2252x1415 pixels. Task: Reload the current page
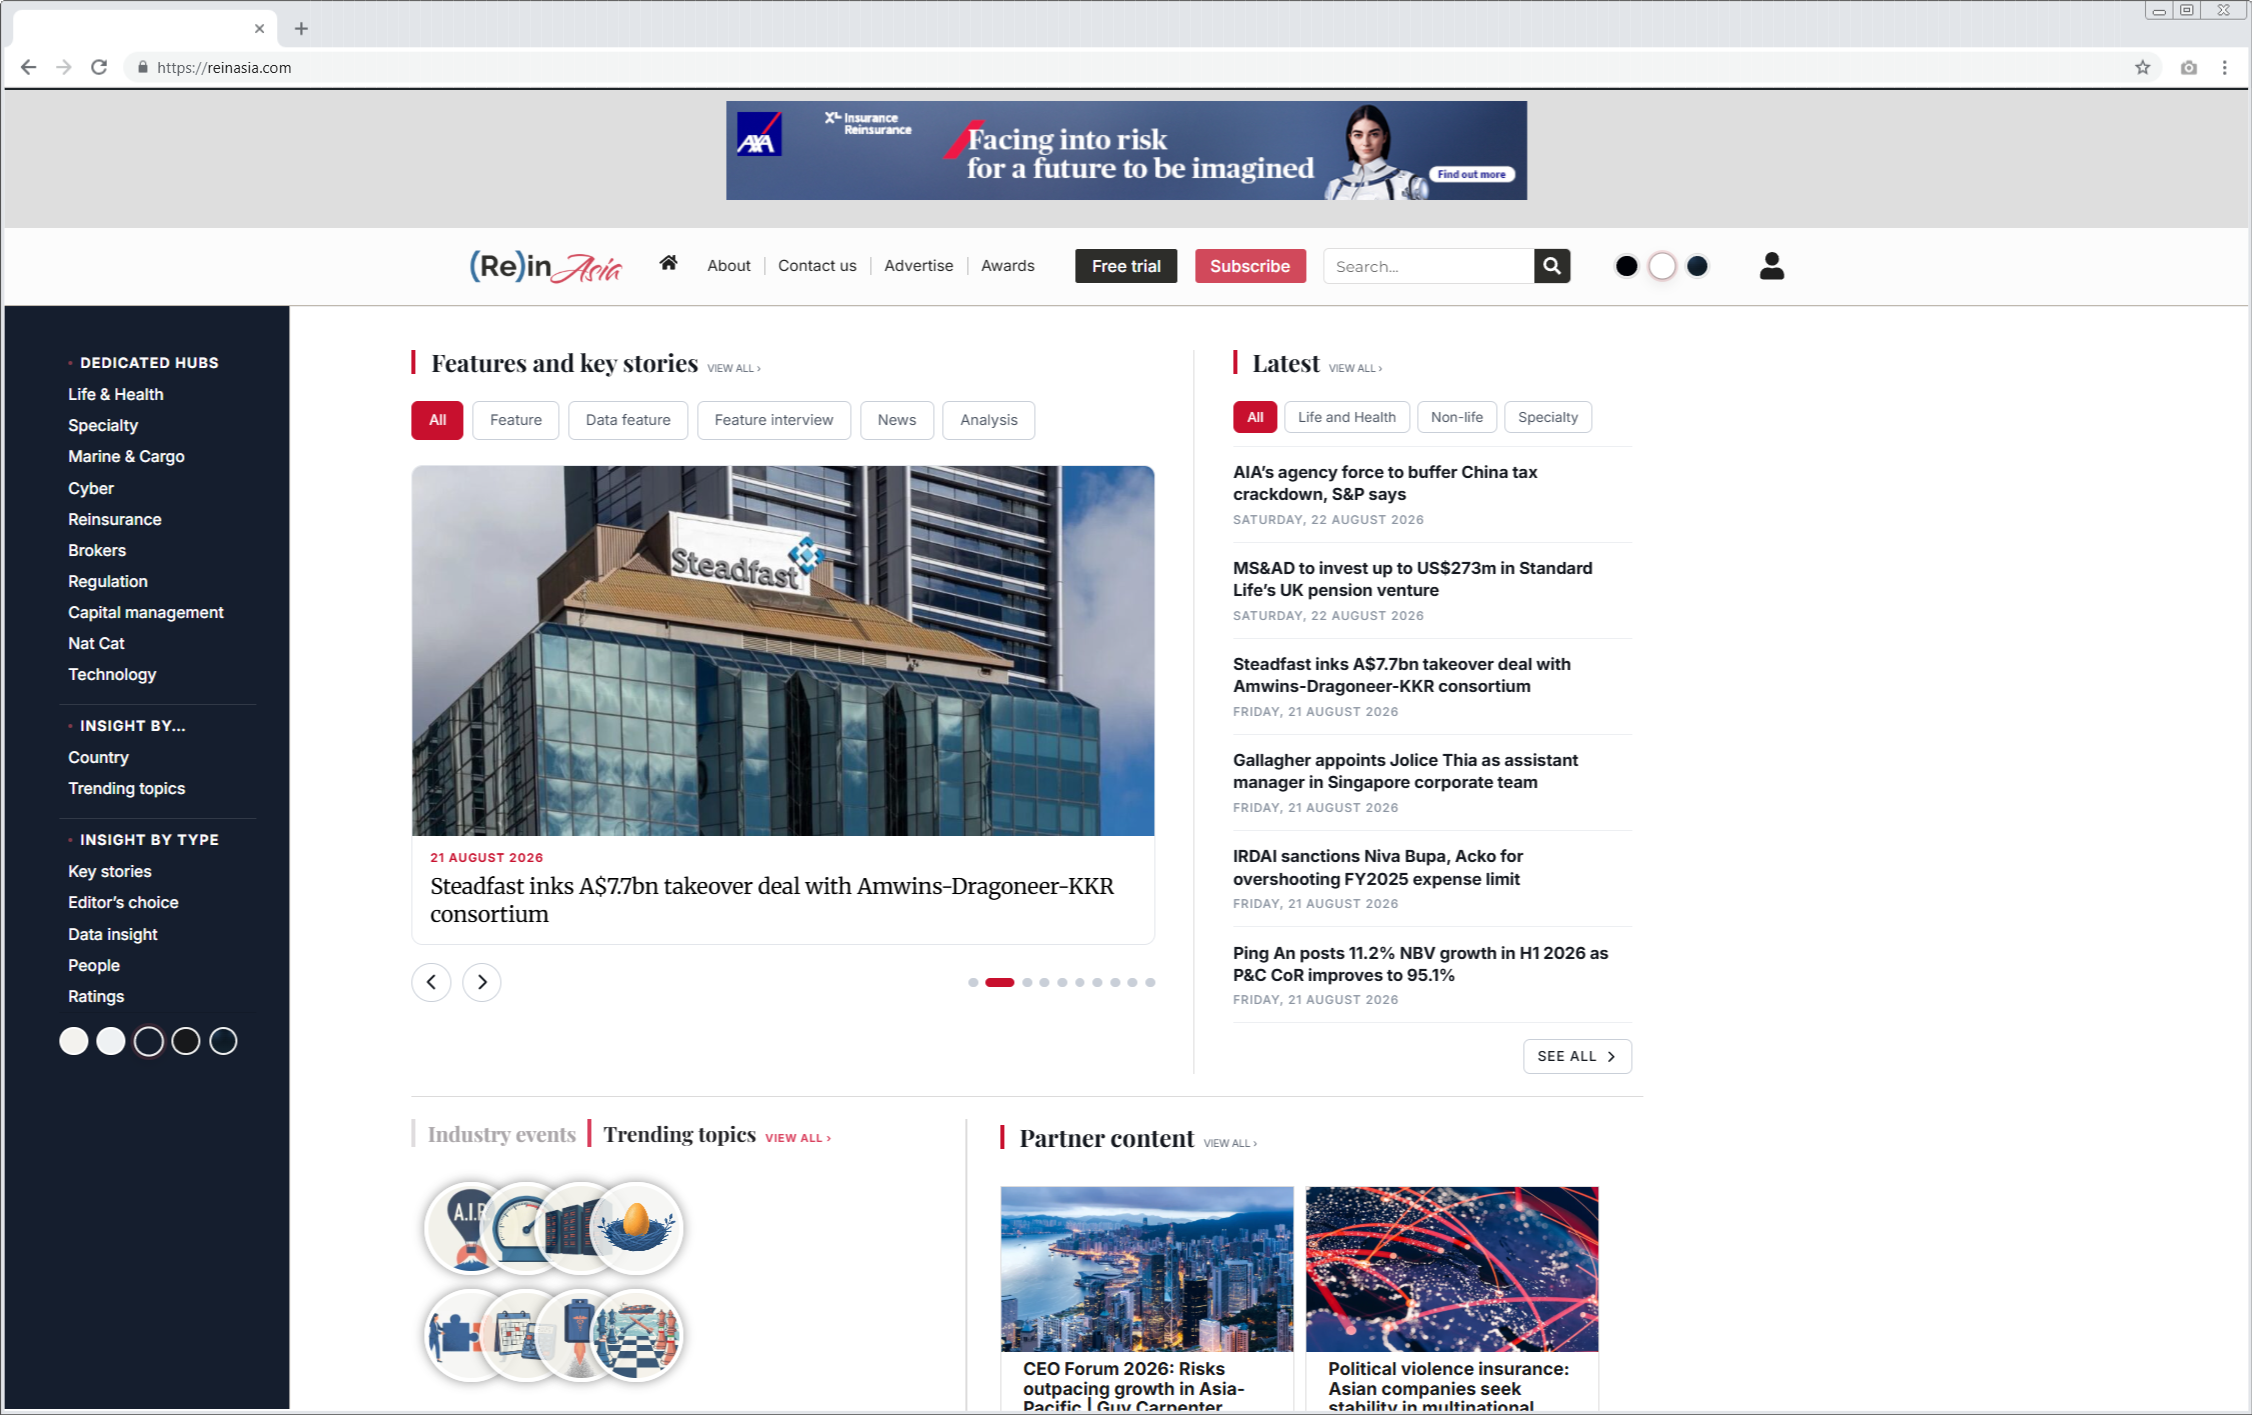[x=99, y=67]
